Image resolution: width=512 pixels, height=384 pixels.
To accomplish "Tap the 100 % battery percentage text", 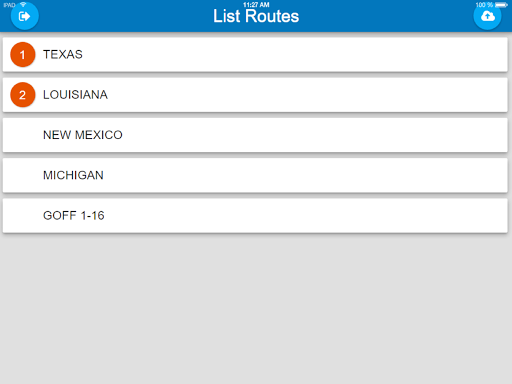I will tap(484, 5).
